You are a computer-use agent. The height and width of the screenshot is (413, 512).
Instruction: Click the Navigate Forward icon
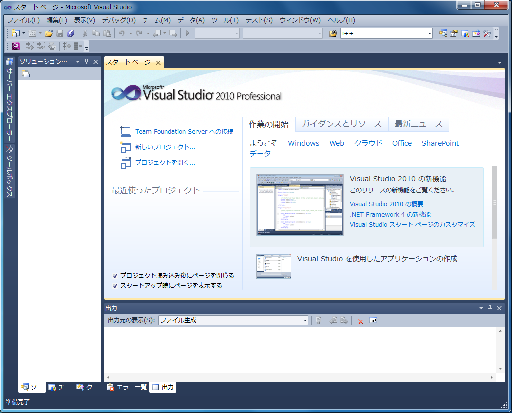point(173,33)
